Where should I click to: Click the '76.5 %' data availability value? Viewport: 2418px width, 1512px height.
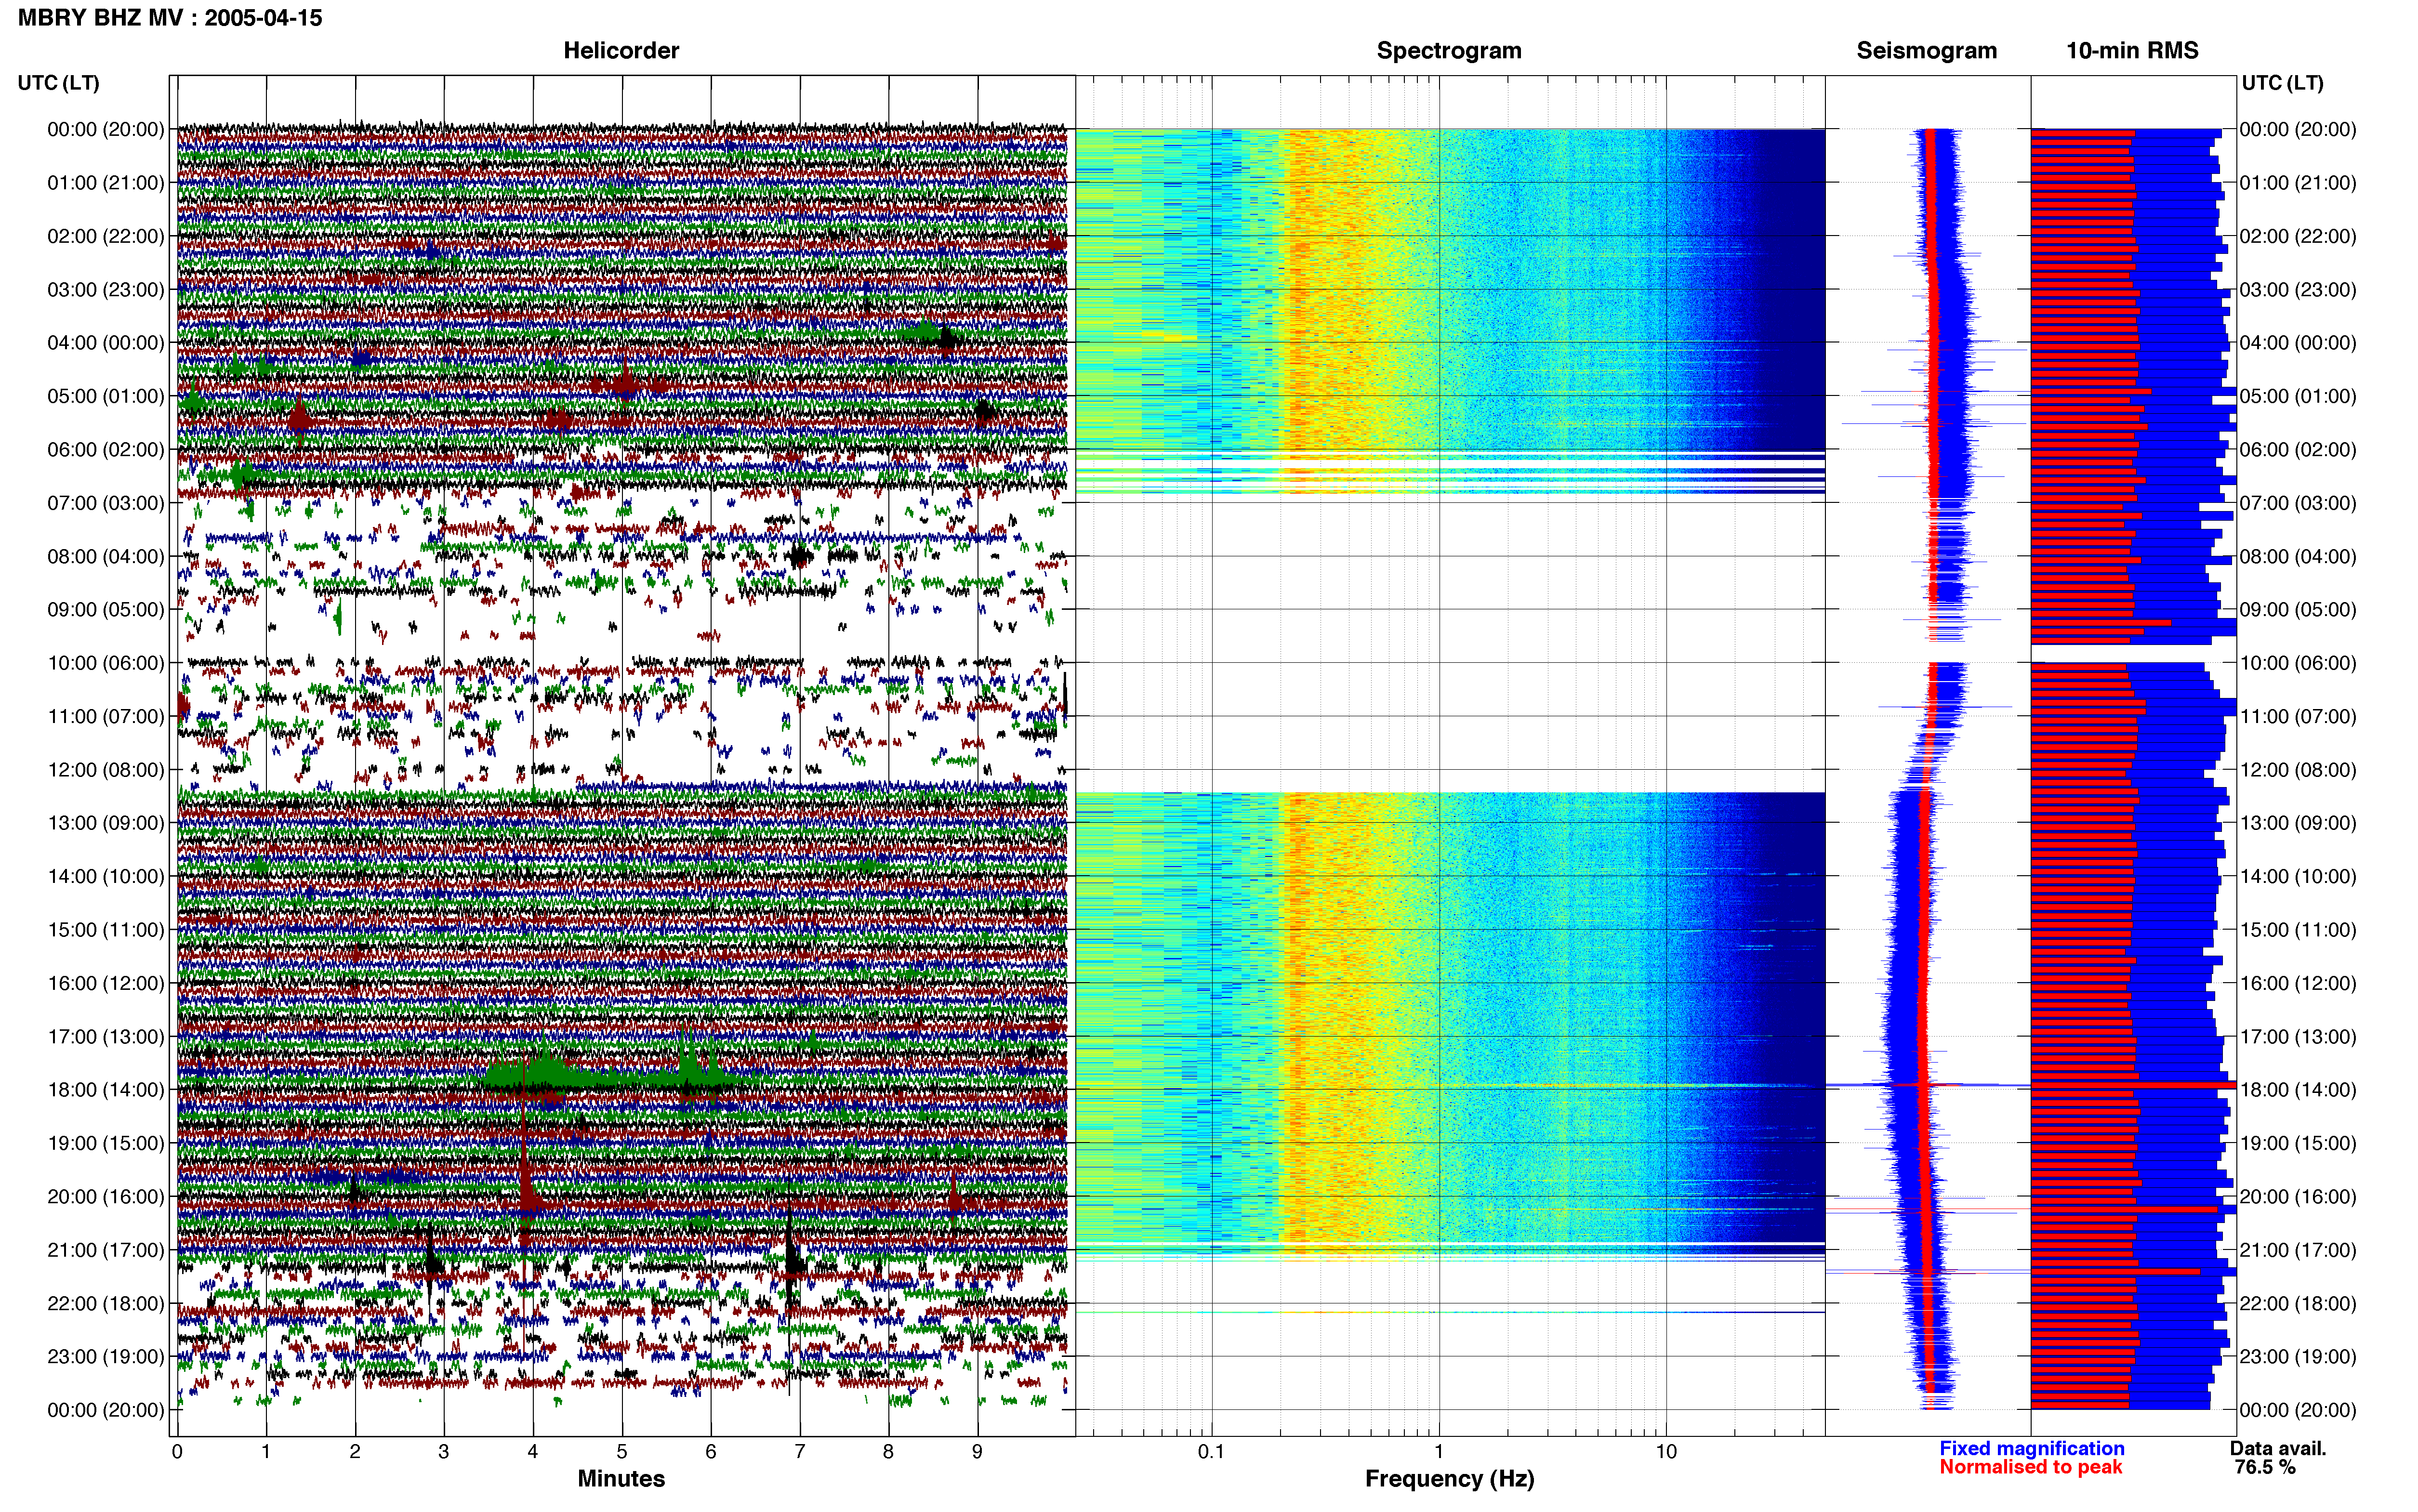pos(2264,1468)
